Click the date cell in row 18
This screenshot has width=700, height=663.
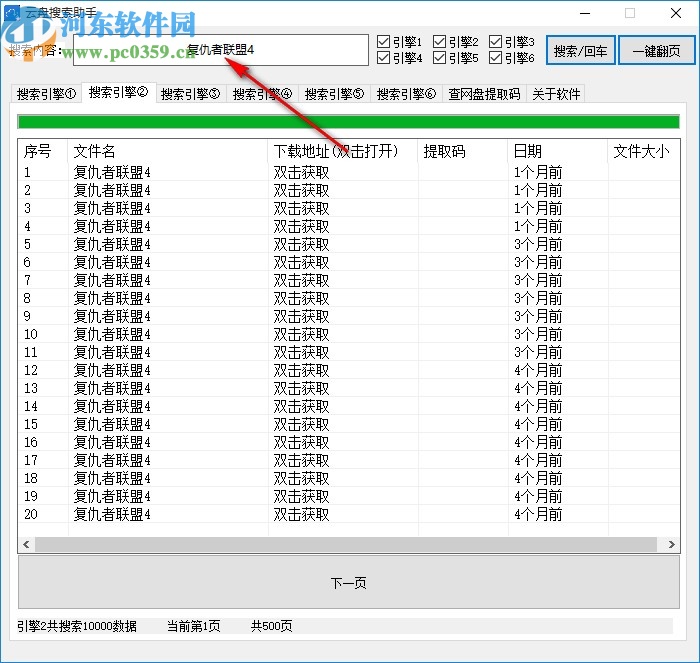pyautogui.click(x=538, y=478)
